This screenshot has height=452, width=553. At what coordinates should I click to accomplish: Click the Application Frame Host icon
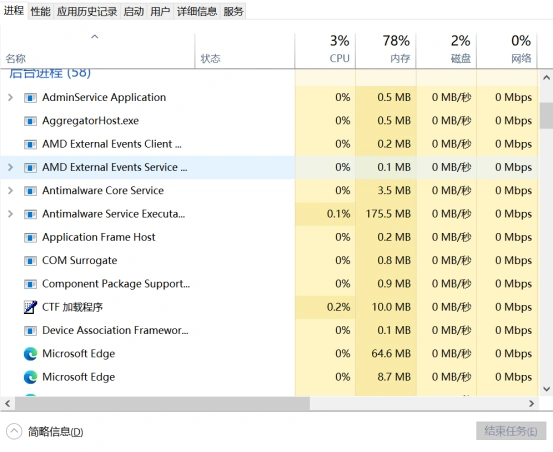tap(30, 238)
